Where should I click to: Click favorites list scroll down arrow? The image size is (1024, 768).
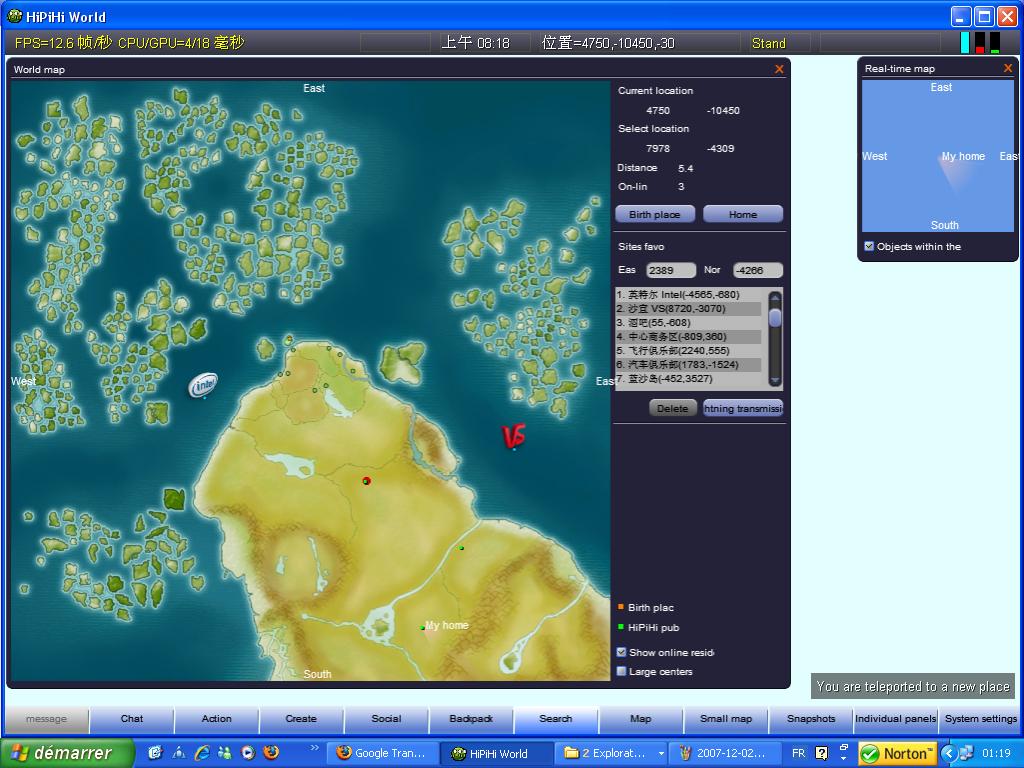775,380
